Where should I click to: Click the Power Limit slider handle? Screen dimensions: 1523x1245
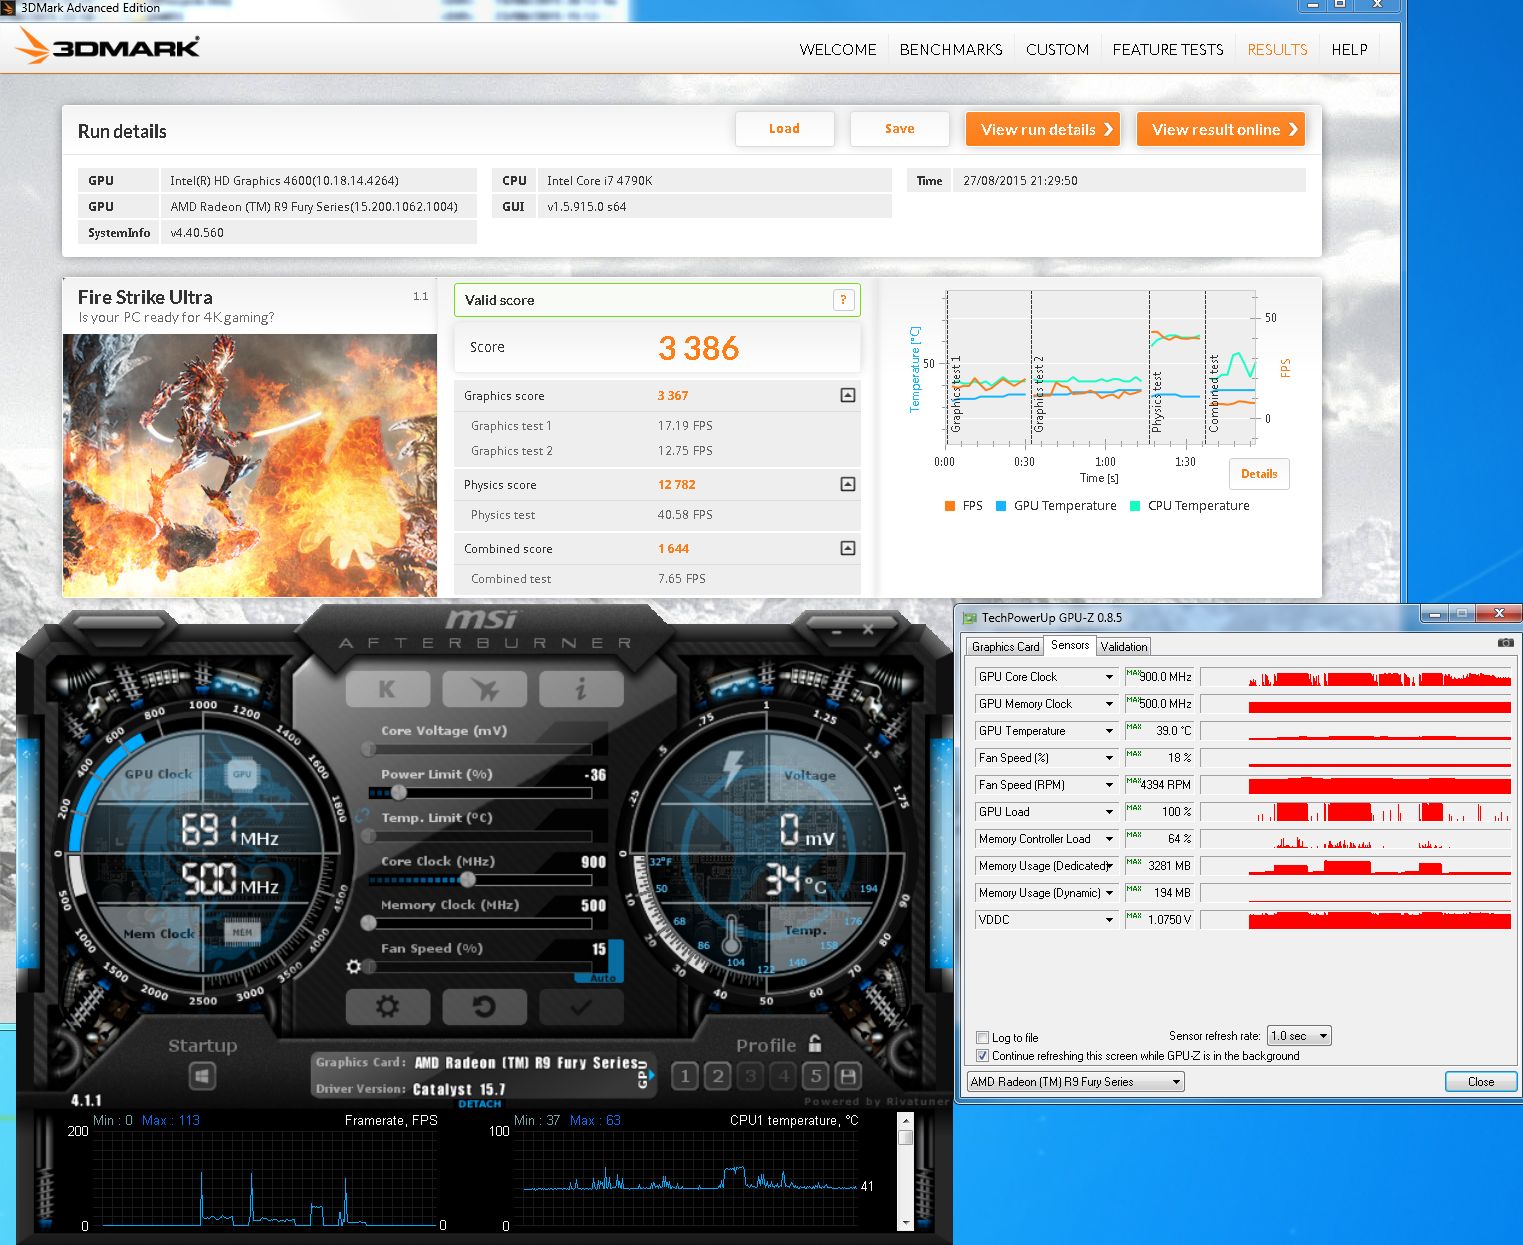399,793
